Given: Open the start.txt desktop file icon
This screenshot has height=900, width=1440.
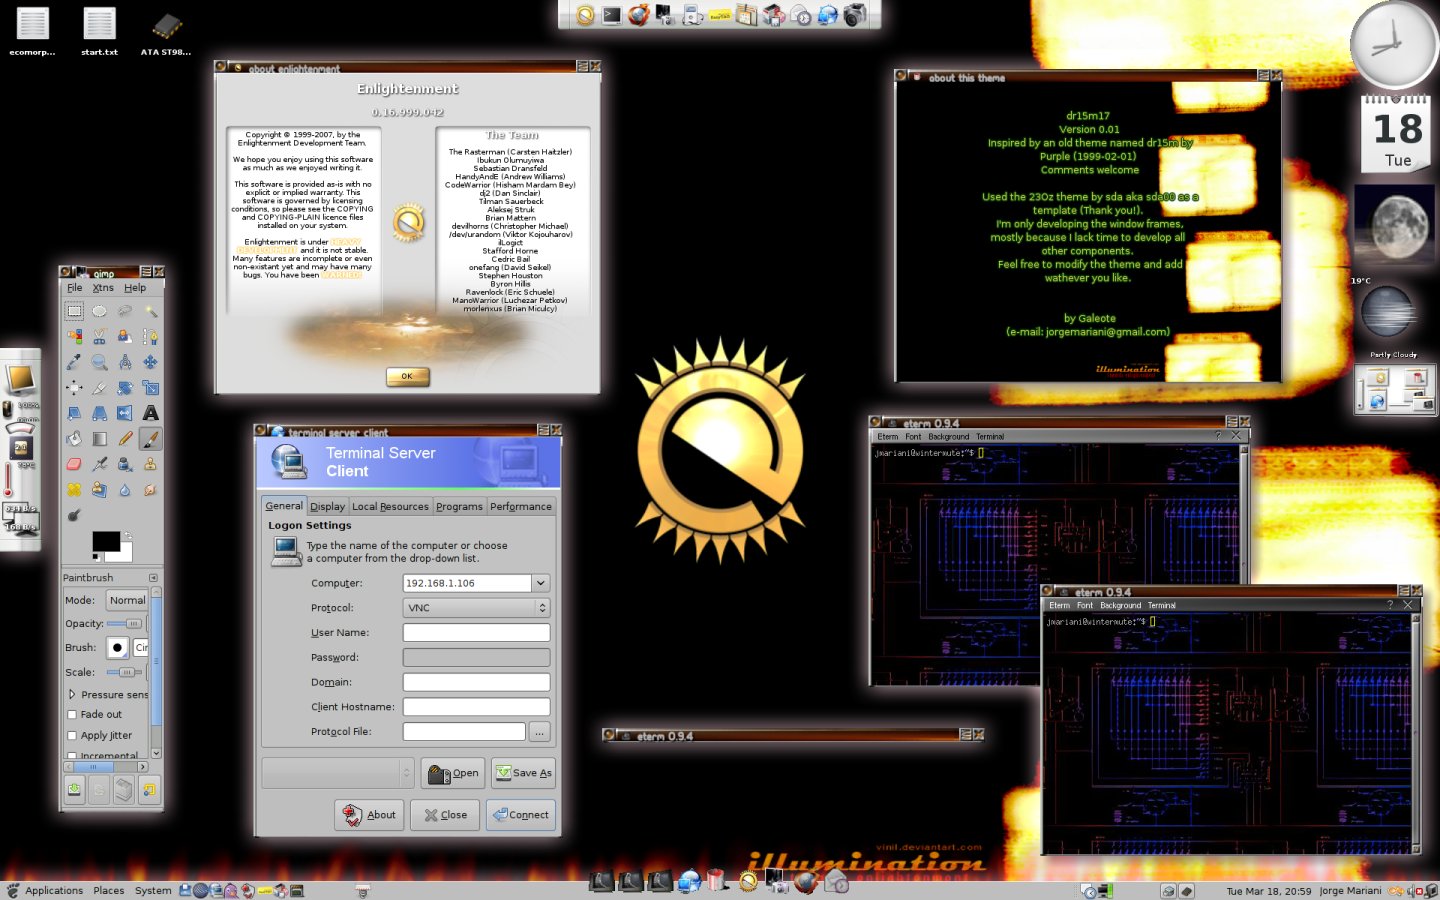Looking at the screenshot, I should (99, 31).
